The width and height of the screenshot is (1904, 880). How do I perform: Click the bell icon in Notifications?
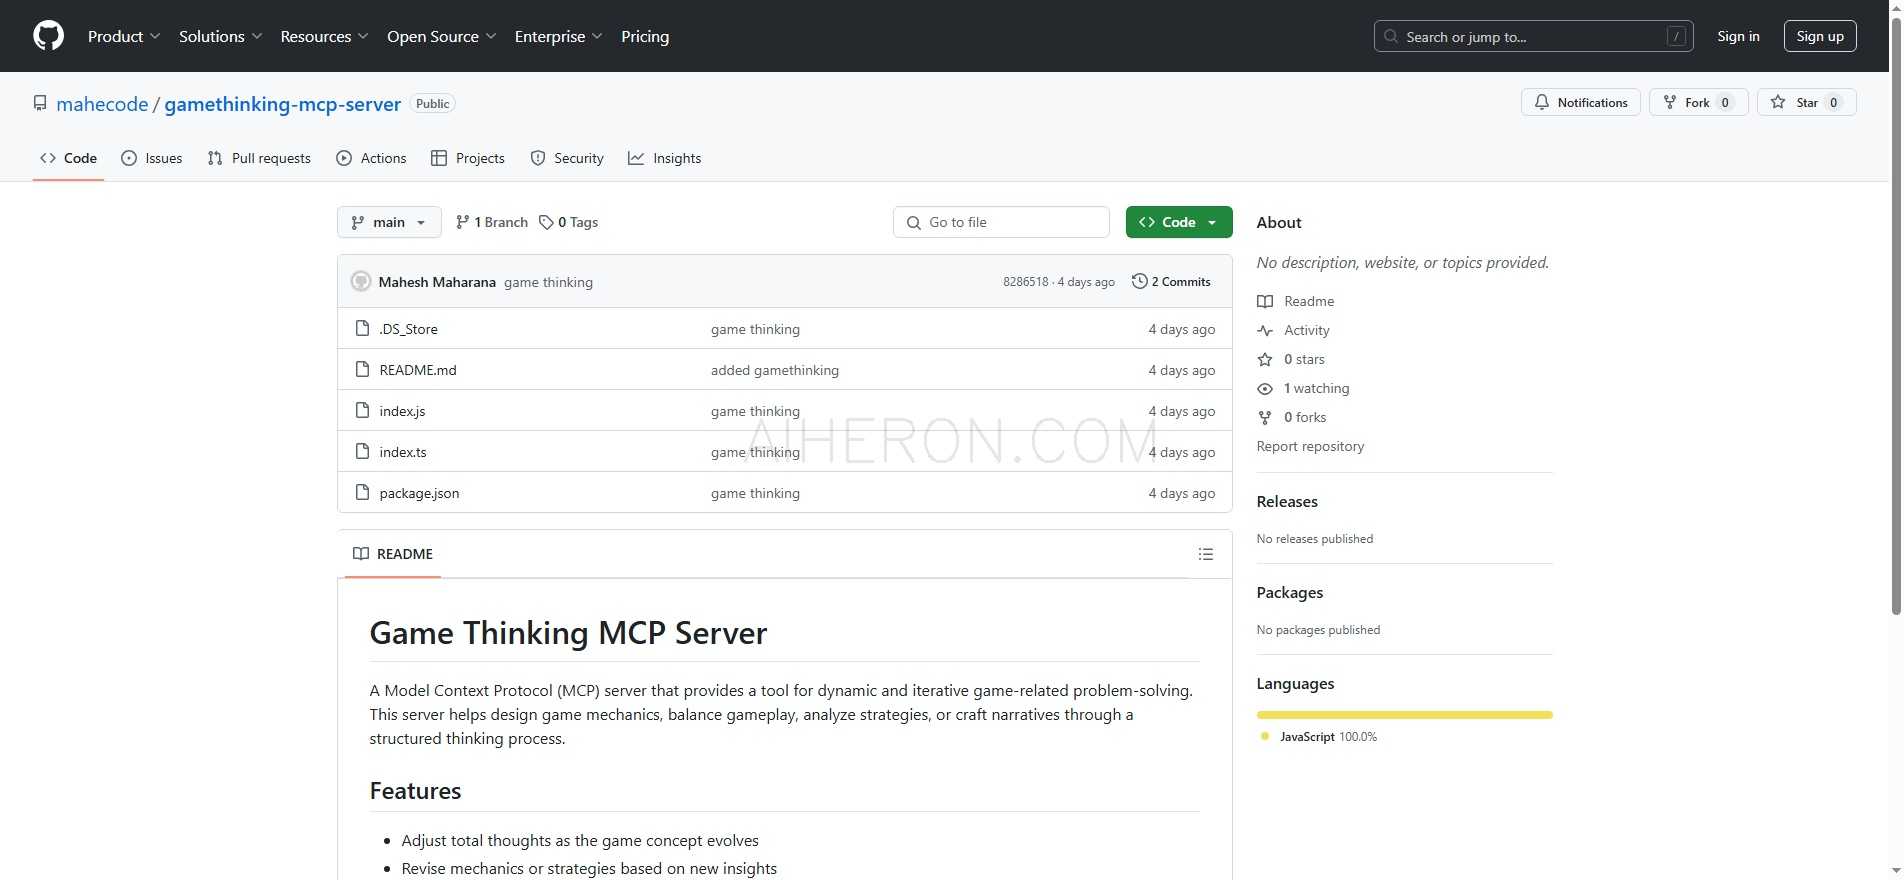coord(1542,102)
